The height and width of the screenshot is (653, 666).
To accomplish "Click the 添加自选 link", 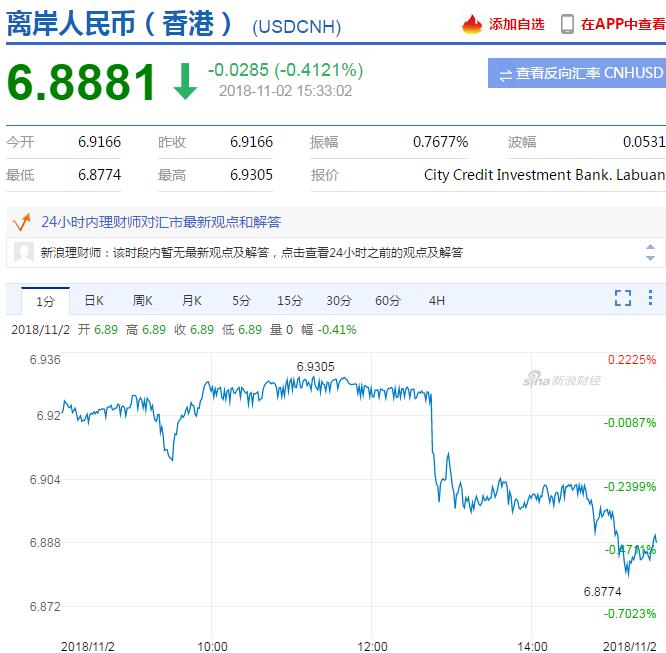I will coord(516,24).
